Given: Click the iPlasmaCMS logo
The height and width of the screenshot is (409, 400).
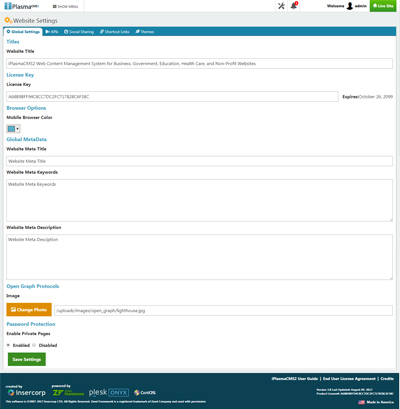Looking at the screenshot, I should coord(22,6).
